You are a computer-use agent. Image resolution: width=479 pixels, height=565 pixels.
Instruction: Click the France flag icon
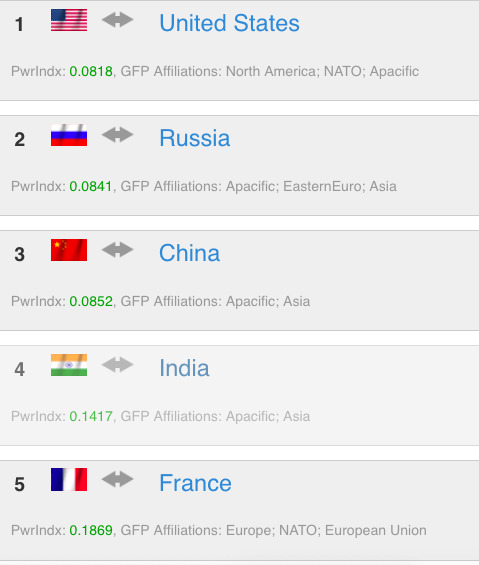pos(69,480)
